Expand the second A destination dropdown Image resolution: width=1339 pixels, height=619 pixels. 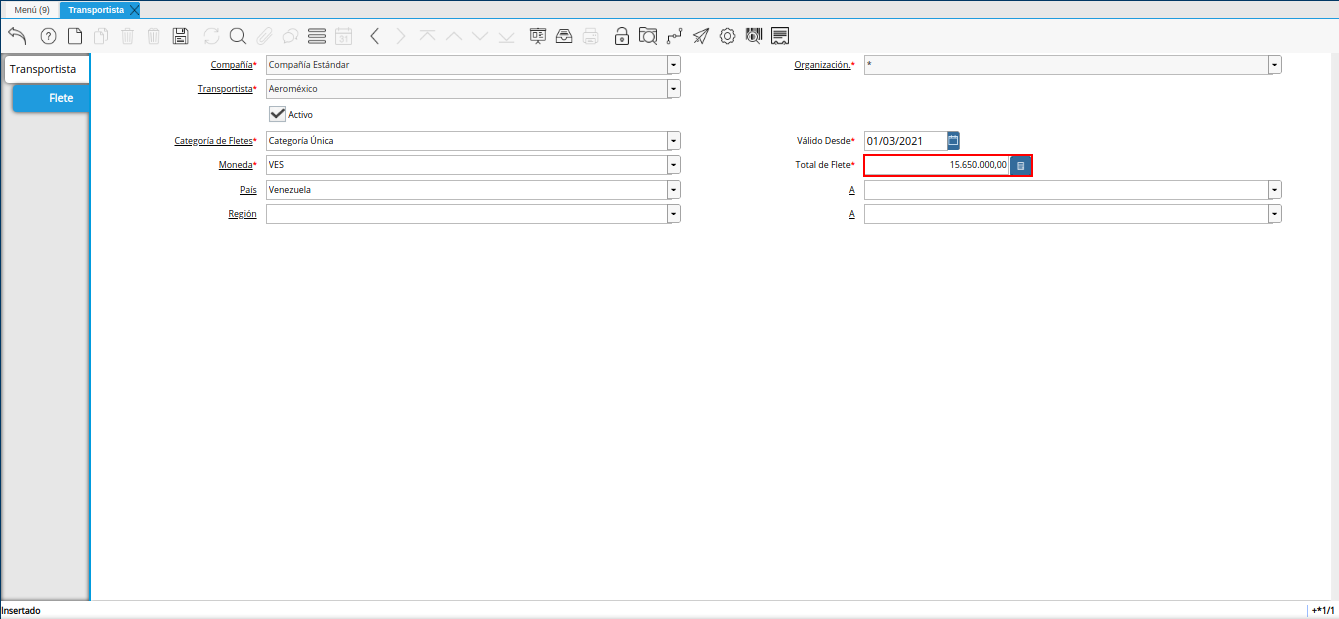tap(1275, 214)
